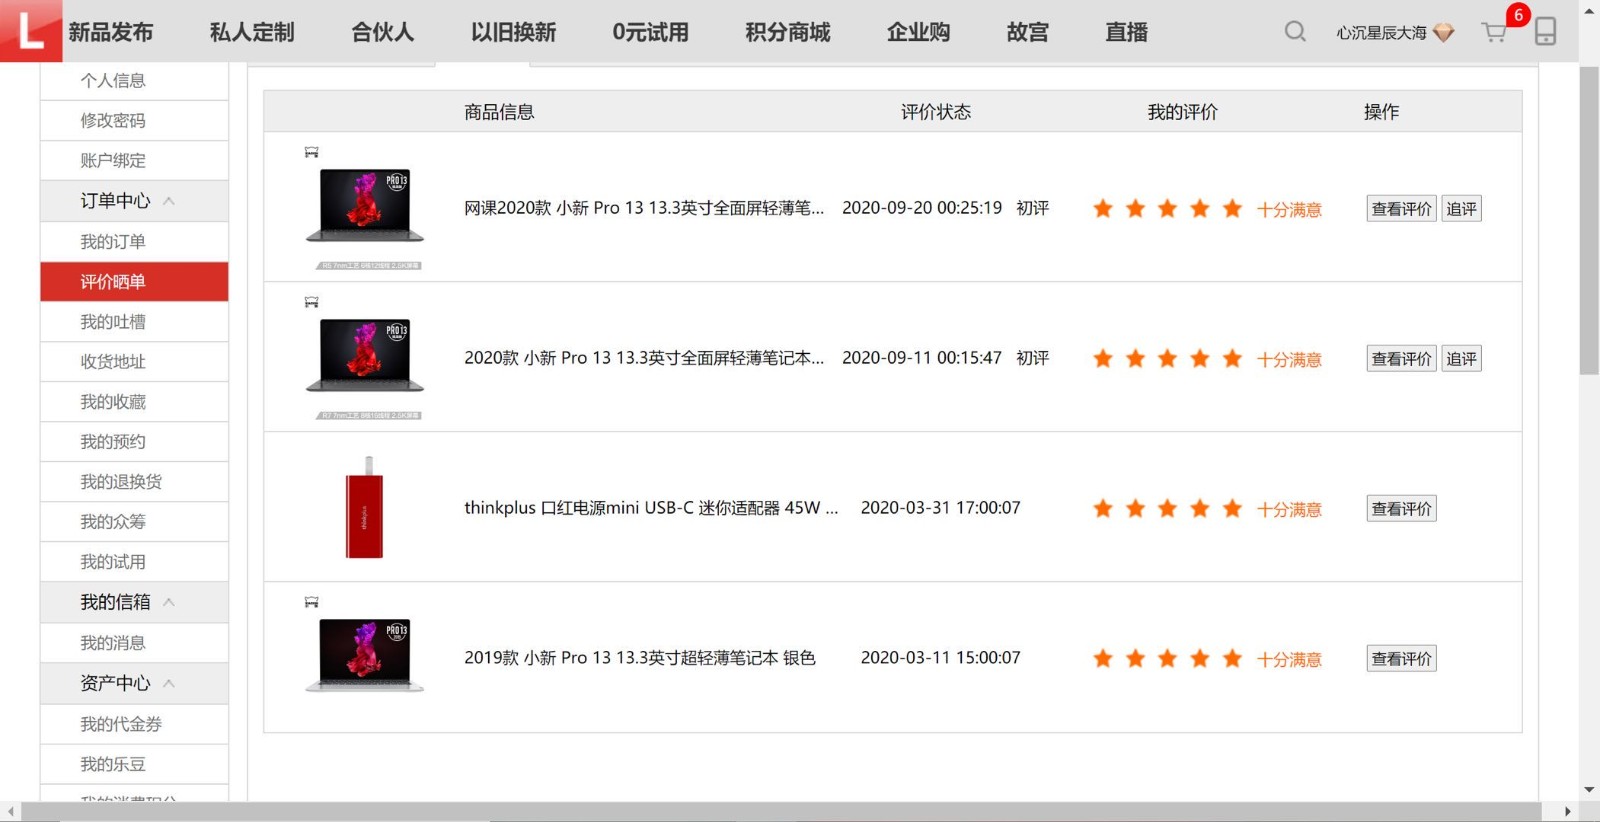This screenshot has width=1600, height=822.
Task: Open 企业购 navigation item
Action: [x=919, y=32]
